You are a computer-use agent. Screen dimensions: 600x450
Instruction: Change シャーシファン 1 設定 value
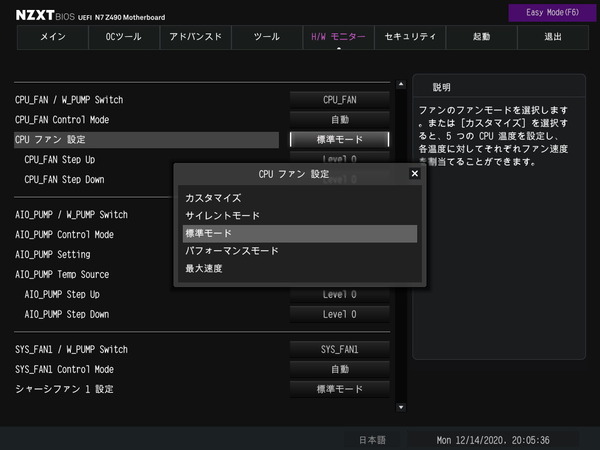click(339, 389)
